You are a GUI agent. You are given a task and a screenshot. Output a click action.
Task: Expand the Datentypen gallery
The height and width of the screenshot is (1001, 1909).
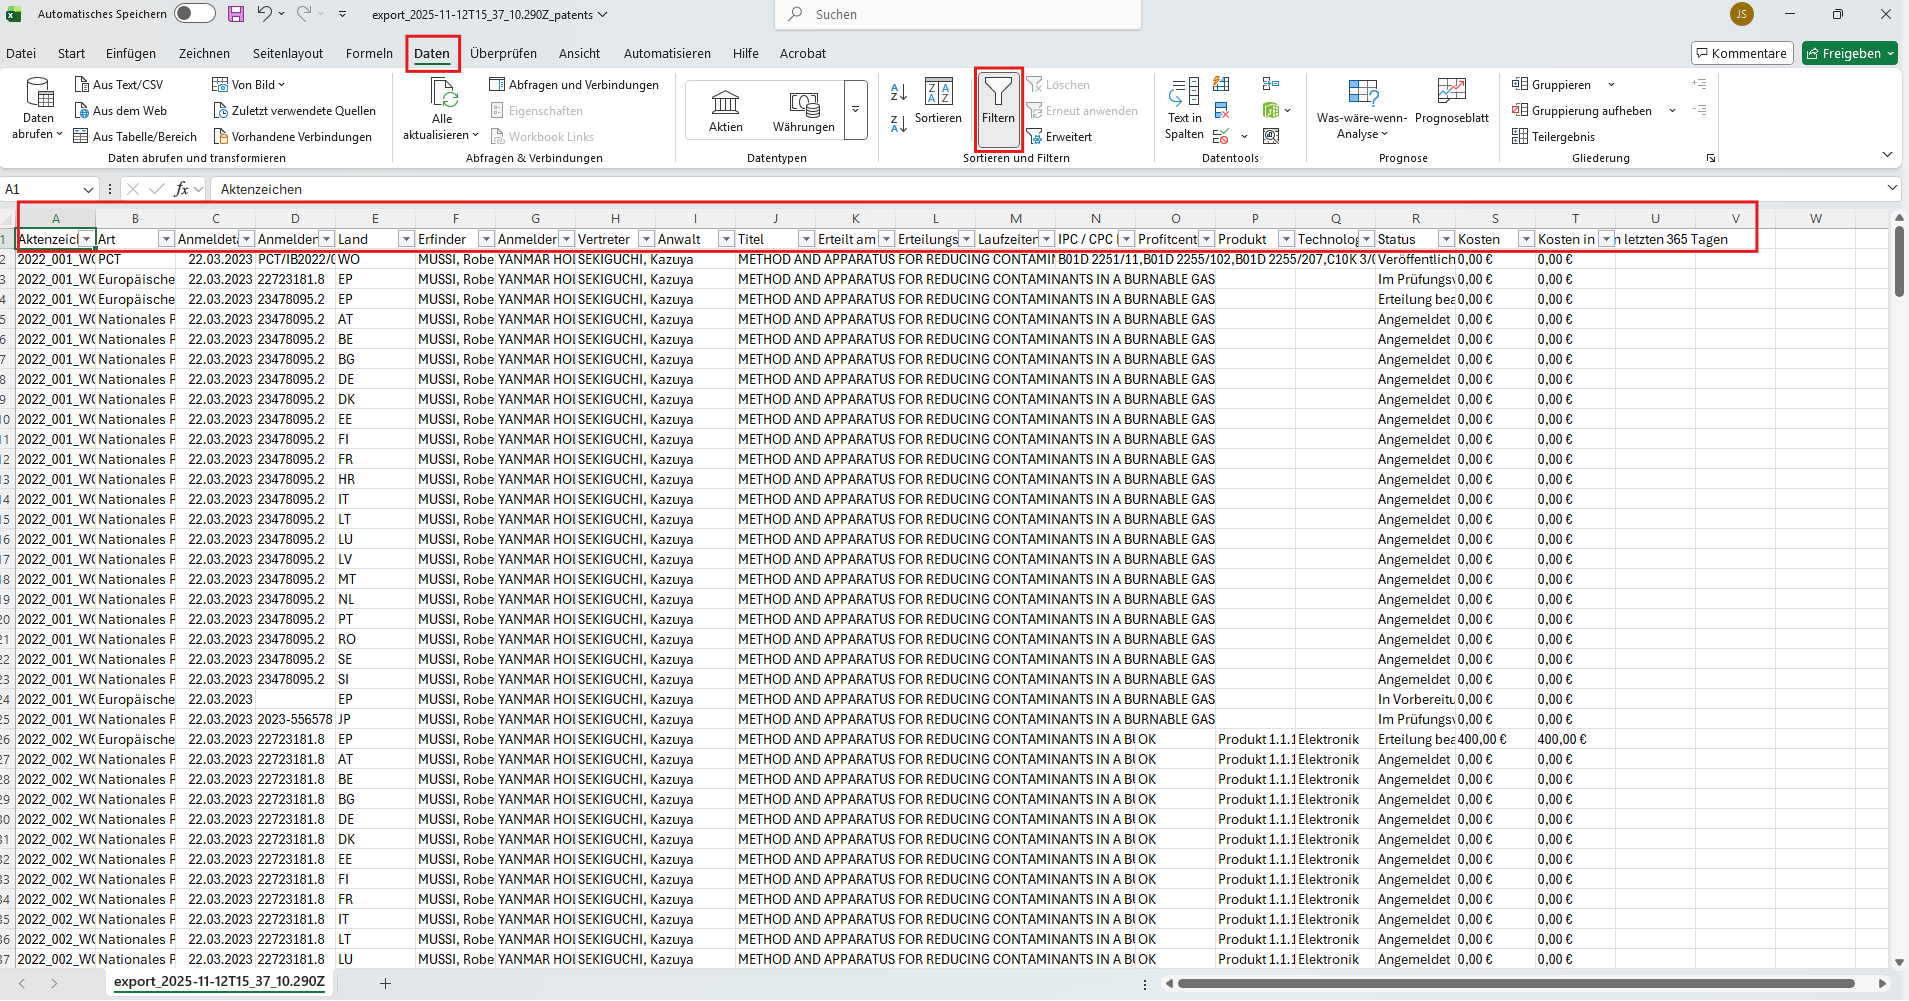click(856, 110)
